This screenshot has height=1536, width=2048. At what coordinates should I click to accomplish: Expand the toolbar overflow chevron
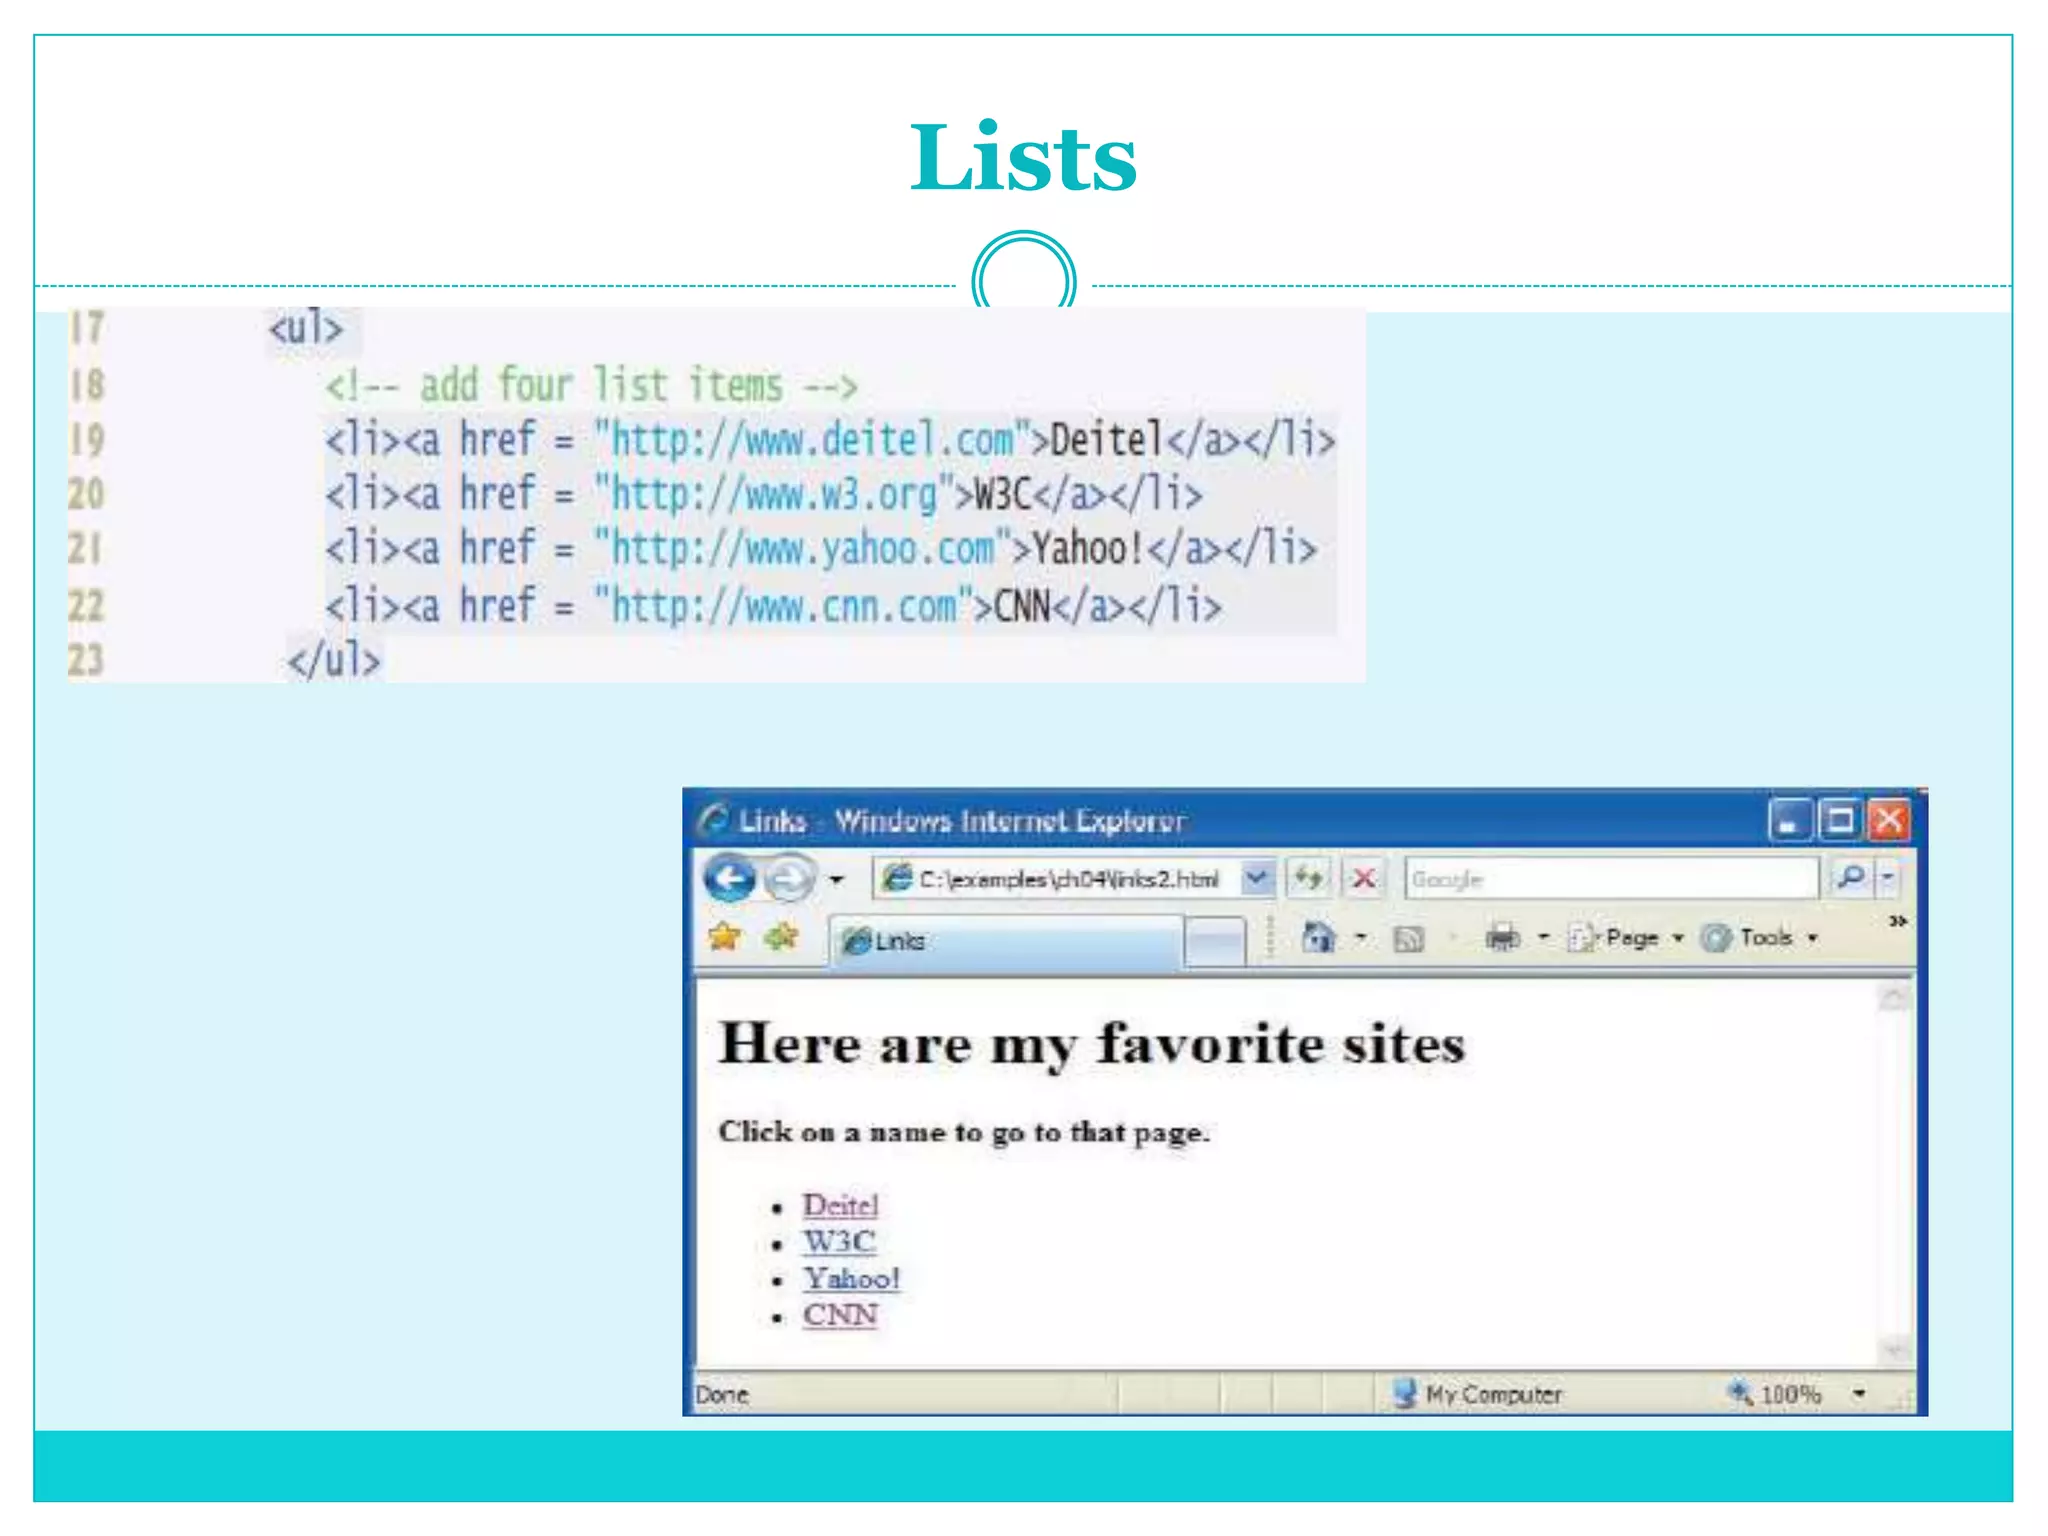(1897, 921)
